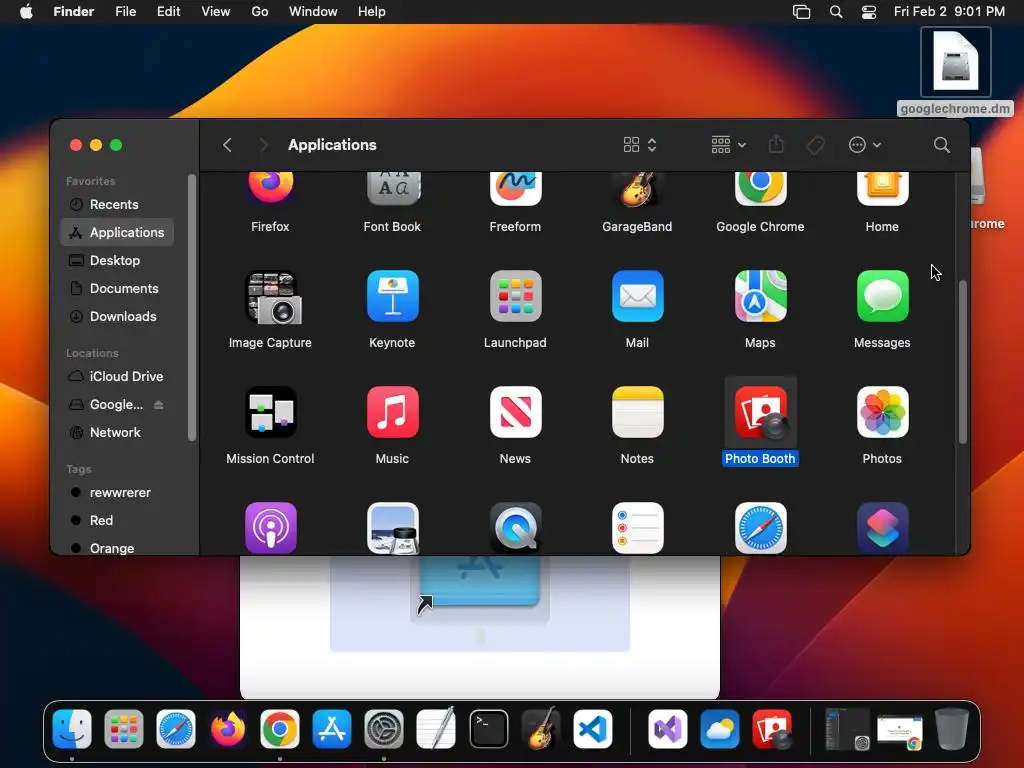Select the Red tag in sidebar
This screenshot has width=1024, height=768.
pyautogui.click(x=117, y=521)
